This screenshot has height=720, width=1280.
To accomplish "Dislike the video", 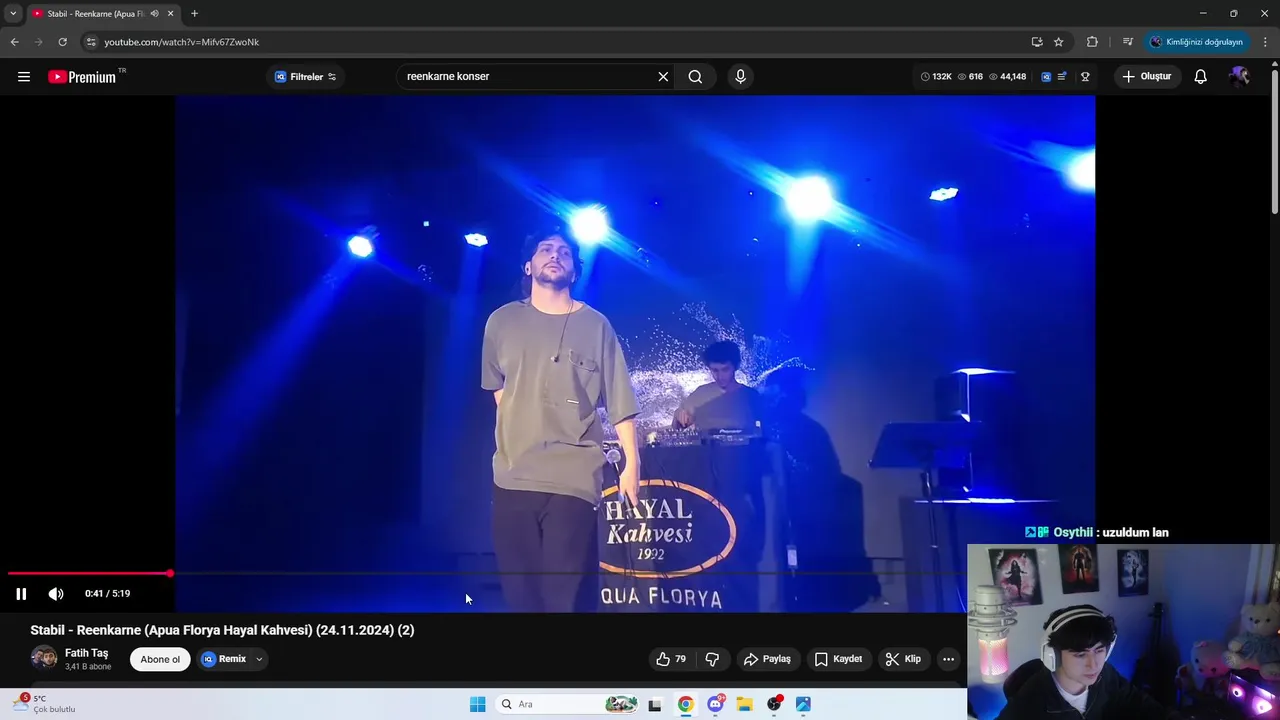I will (713, 659).
